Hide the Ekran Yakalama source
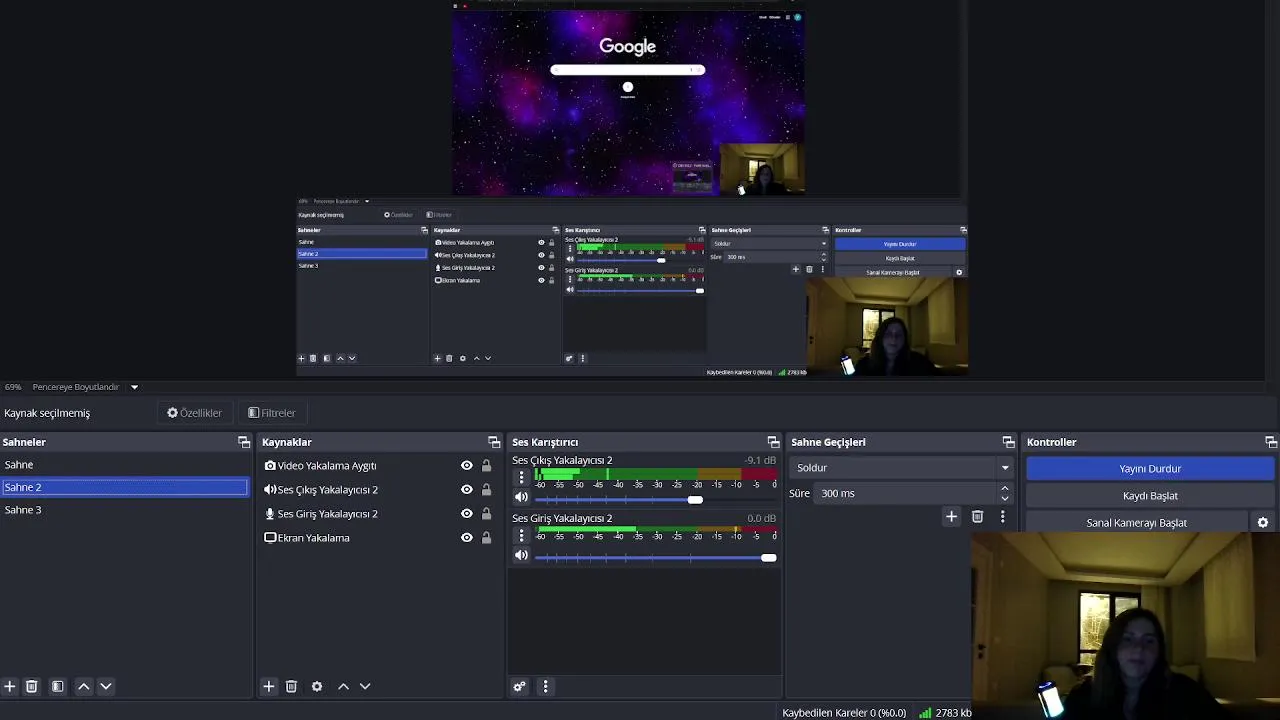Image resolution: width=1280 pixels, height=720 pixels. pyautogui.click(x=466, y=537)
